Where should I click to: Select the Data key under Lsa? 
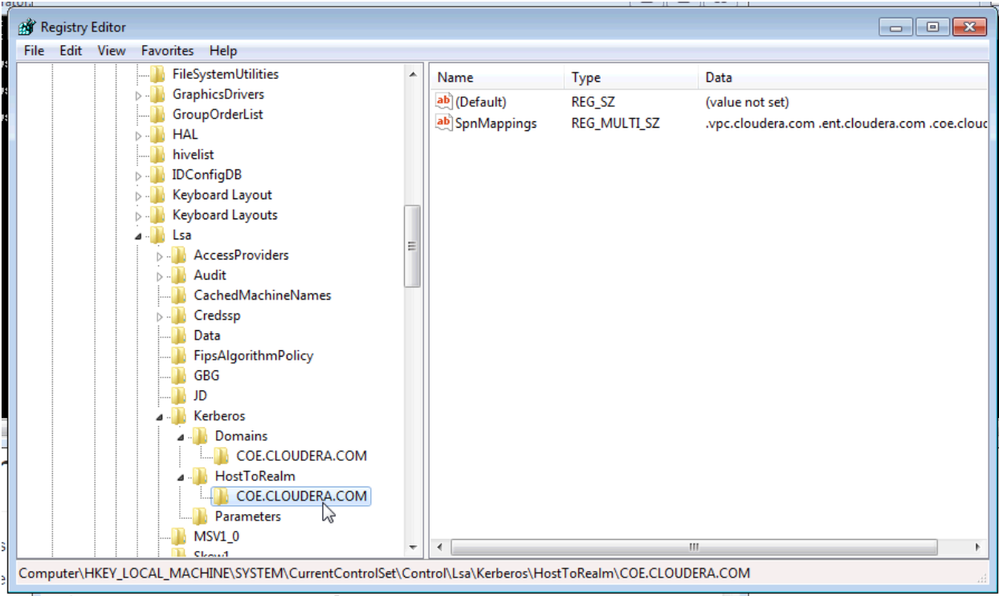click(x=207, y=335)
